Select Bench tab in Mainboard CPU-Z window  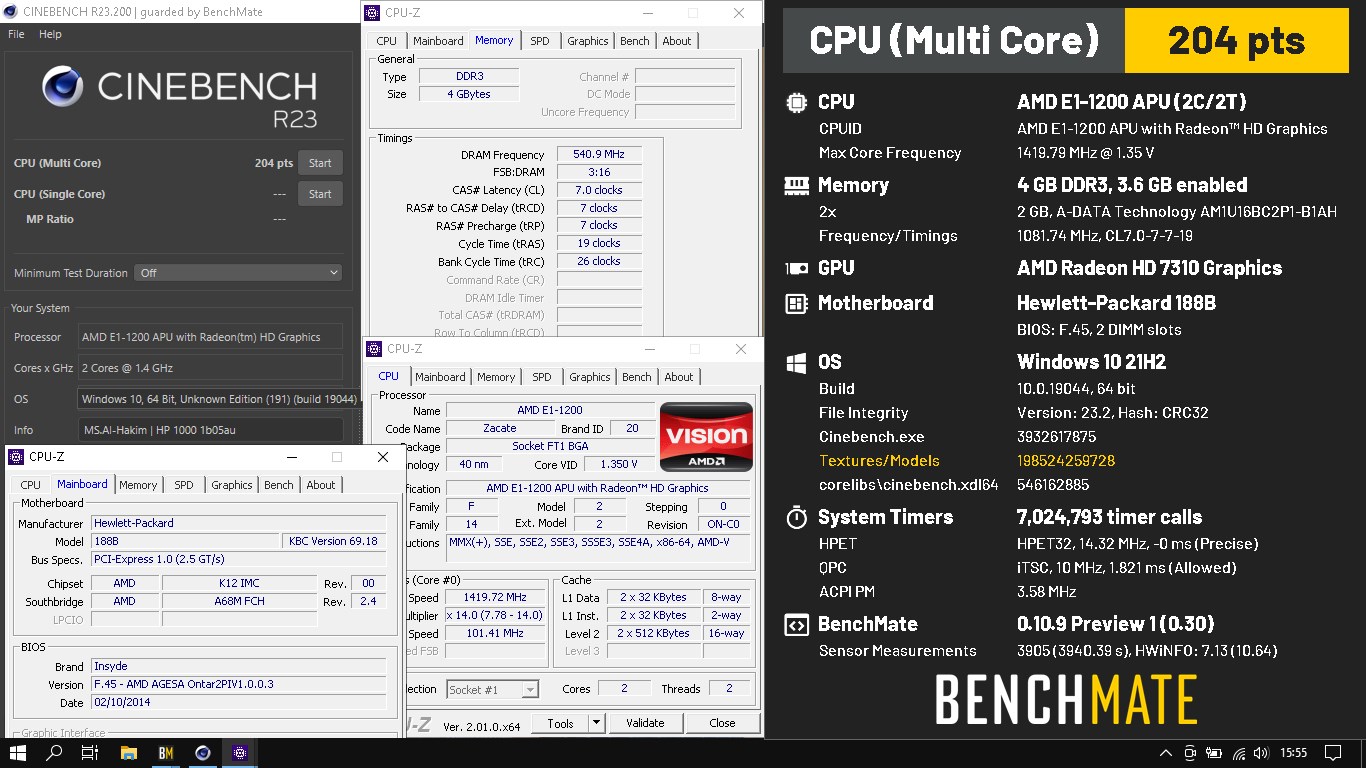[279, 485]
